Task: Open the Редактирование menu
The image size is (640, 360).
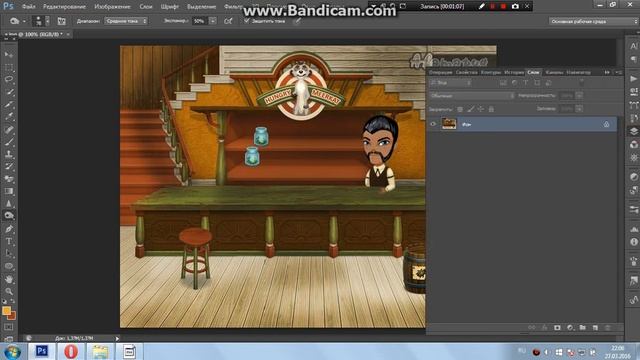Action: (x=64, y=7)
